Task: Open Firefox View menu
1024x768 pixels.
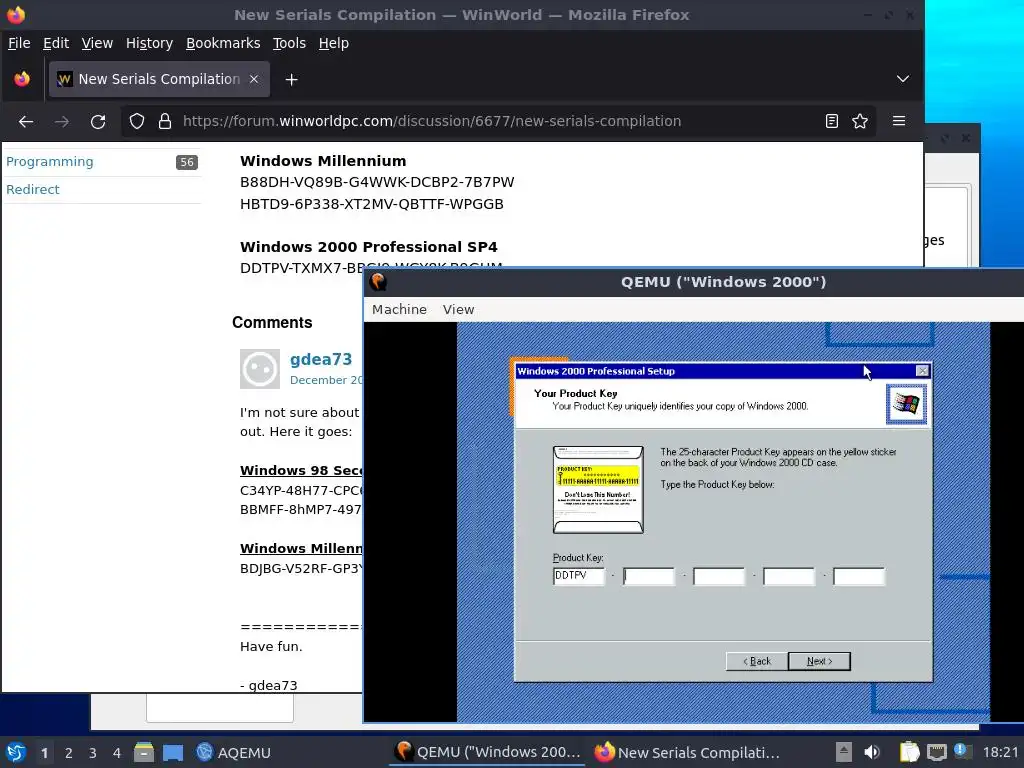Action: click(x=97, y=43)
